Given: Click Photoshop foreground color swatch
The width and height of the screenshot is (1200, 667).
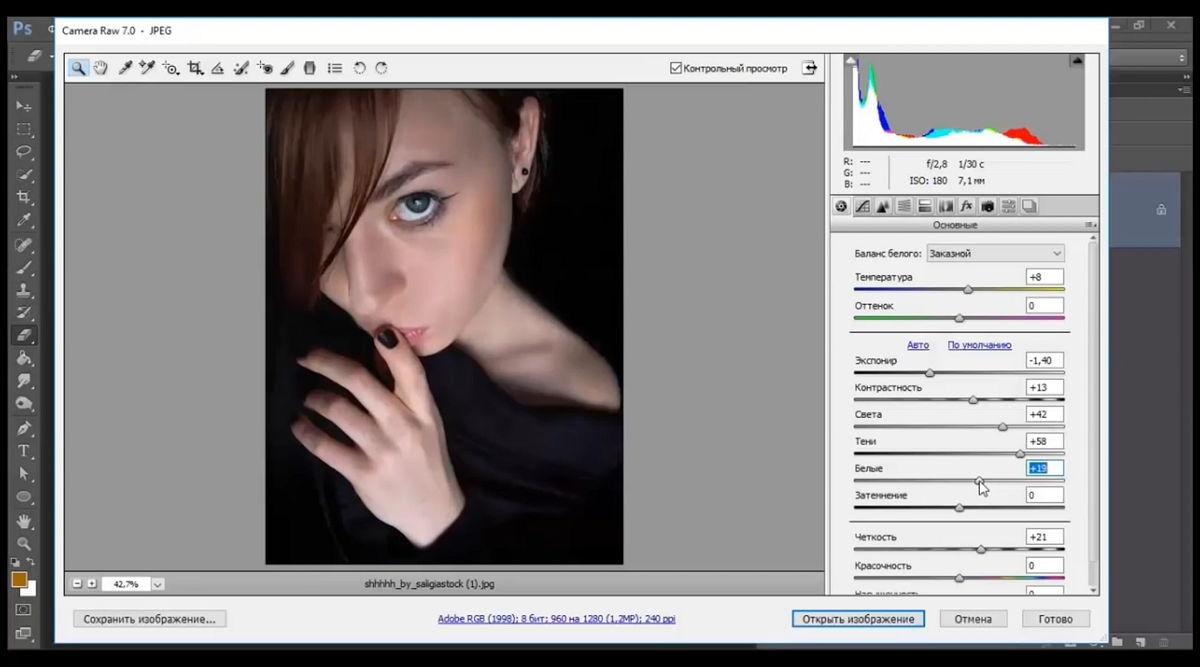Looking at the screenshot, I should tap(19, 580).
